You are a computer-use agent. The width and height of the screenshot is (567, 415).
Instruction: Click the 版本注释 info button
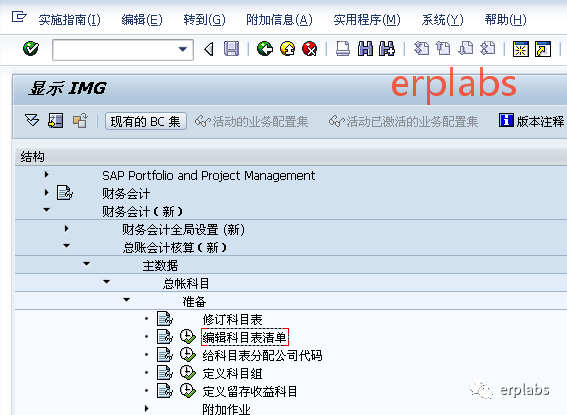[531, 121]
